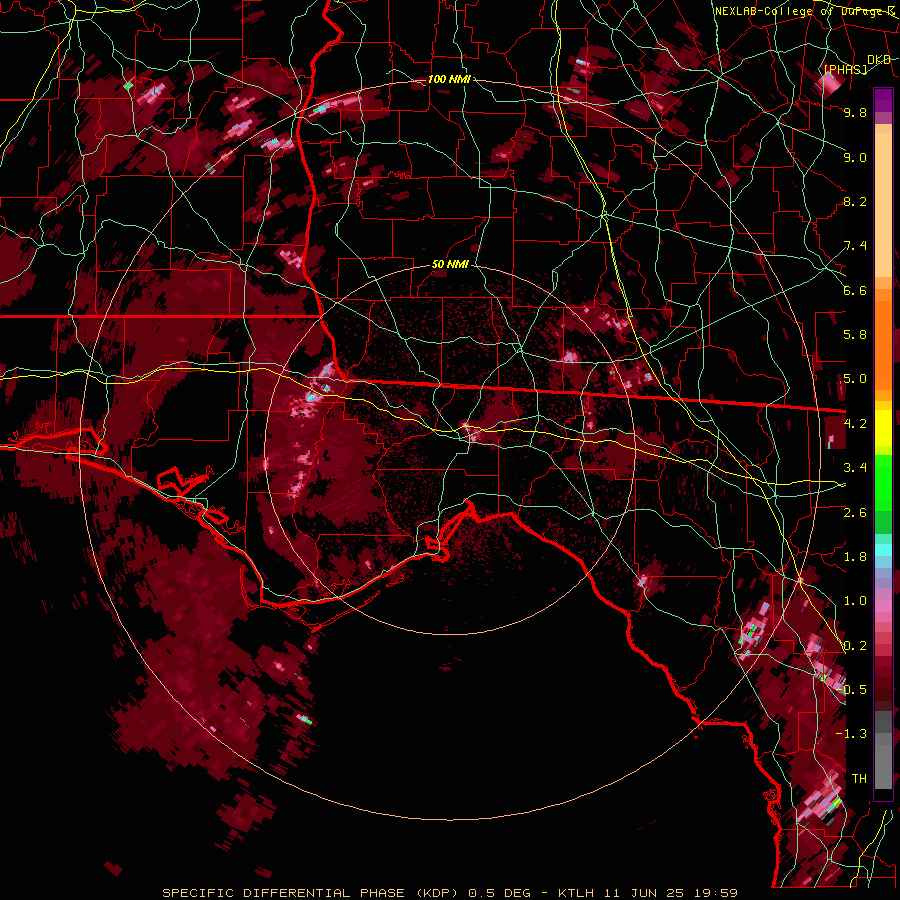The width and height of the screenshot is (900, 900).
Task: Click the '7.4' scale value
Action: coord(855,246)
